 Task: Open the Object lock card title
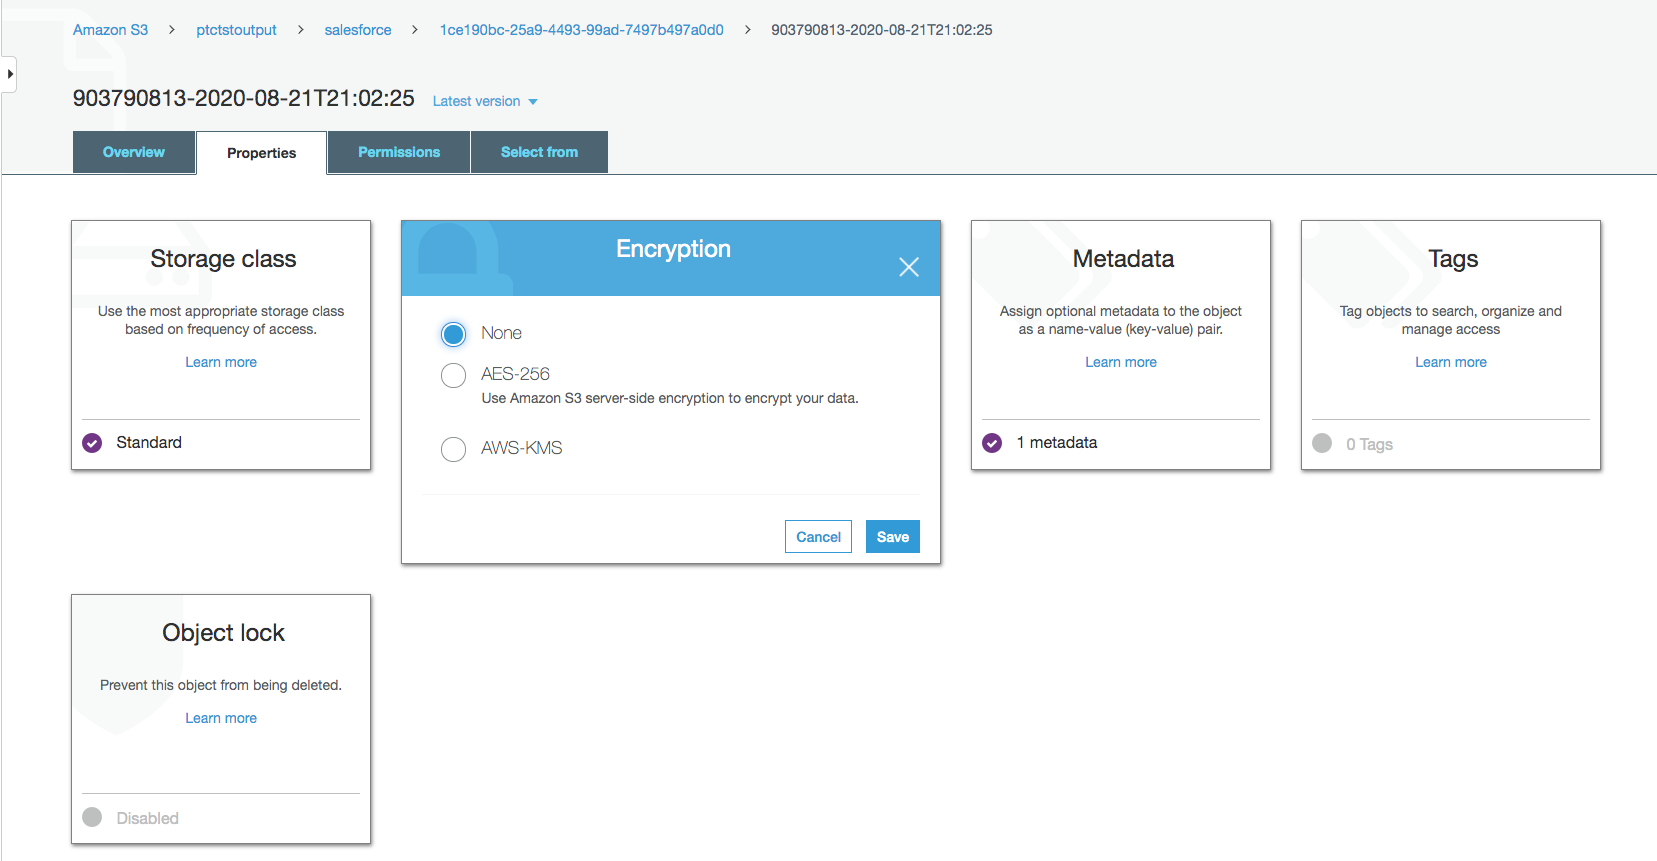(x=223, y=633)
